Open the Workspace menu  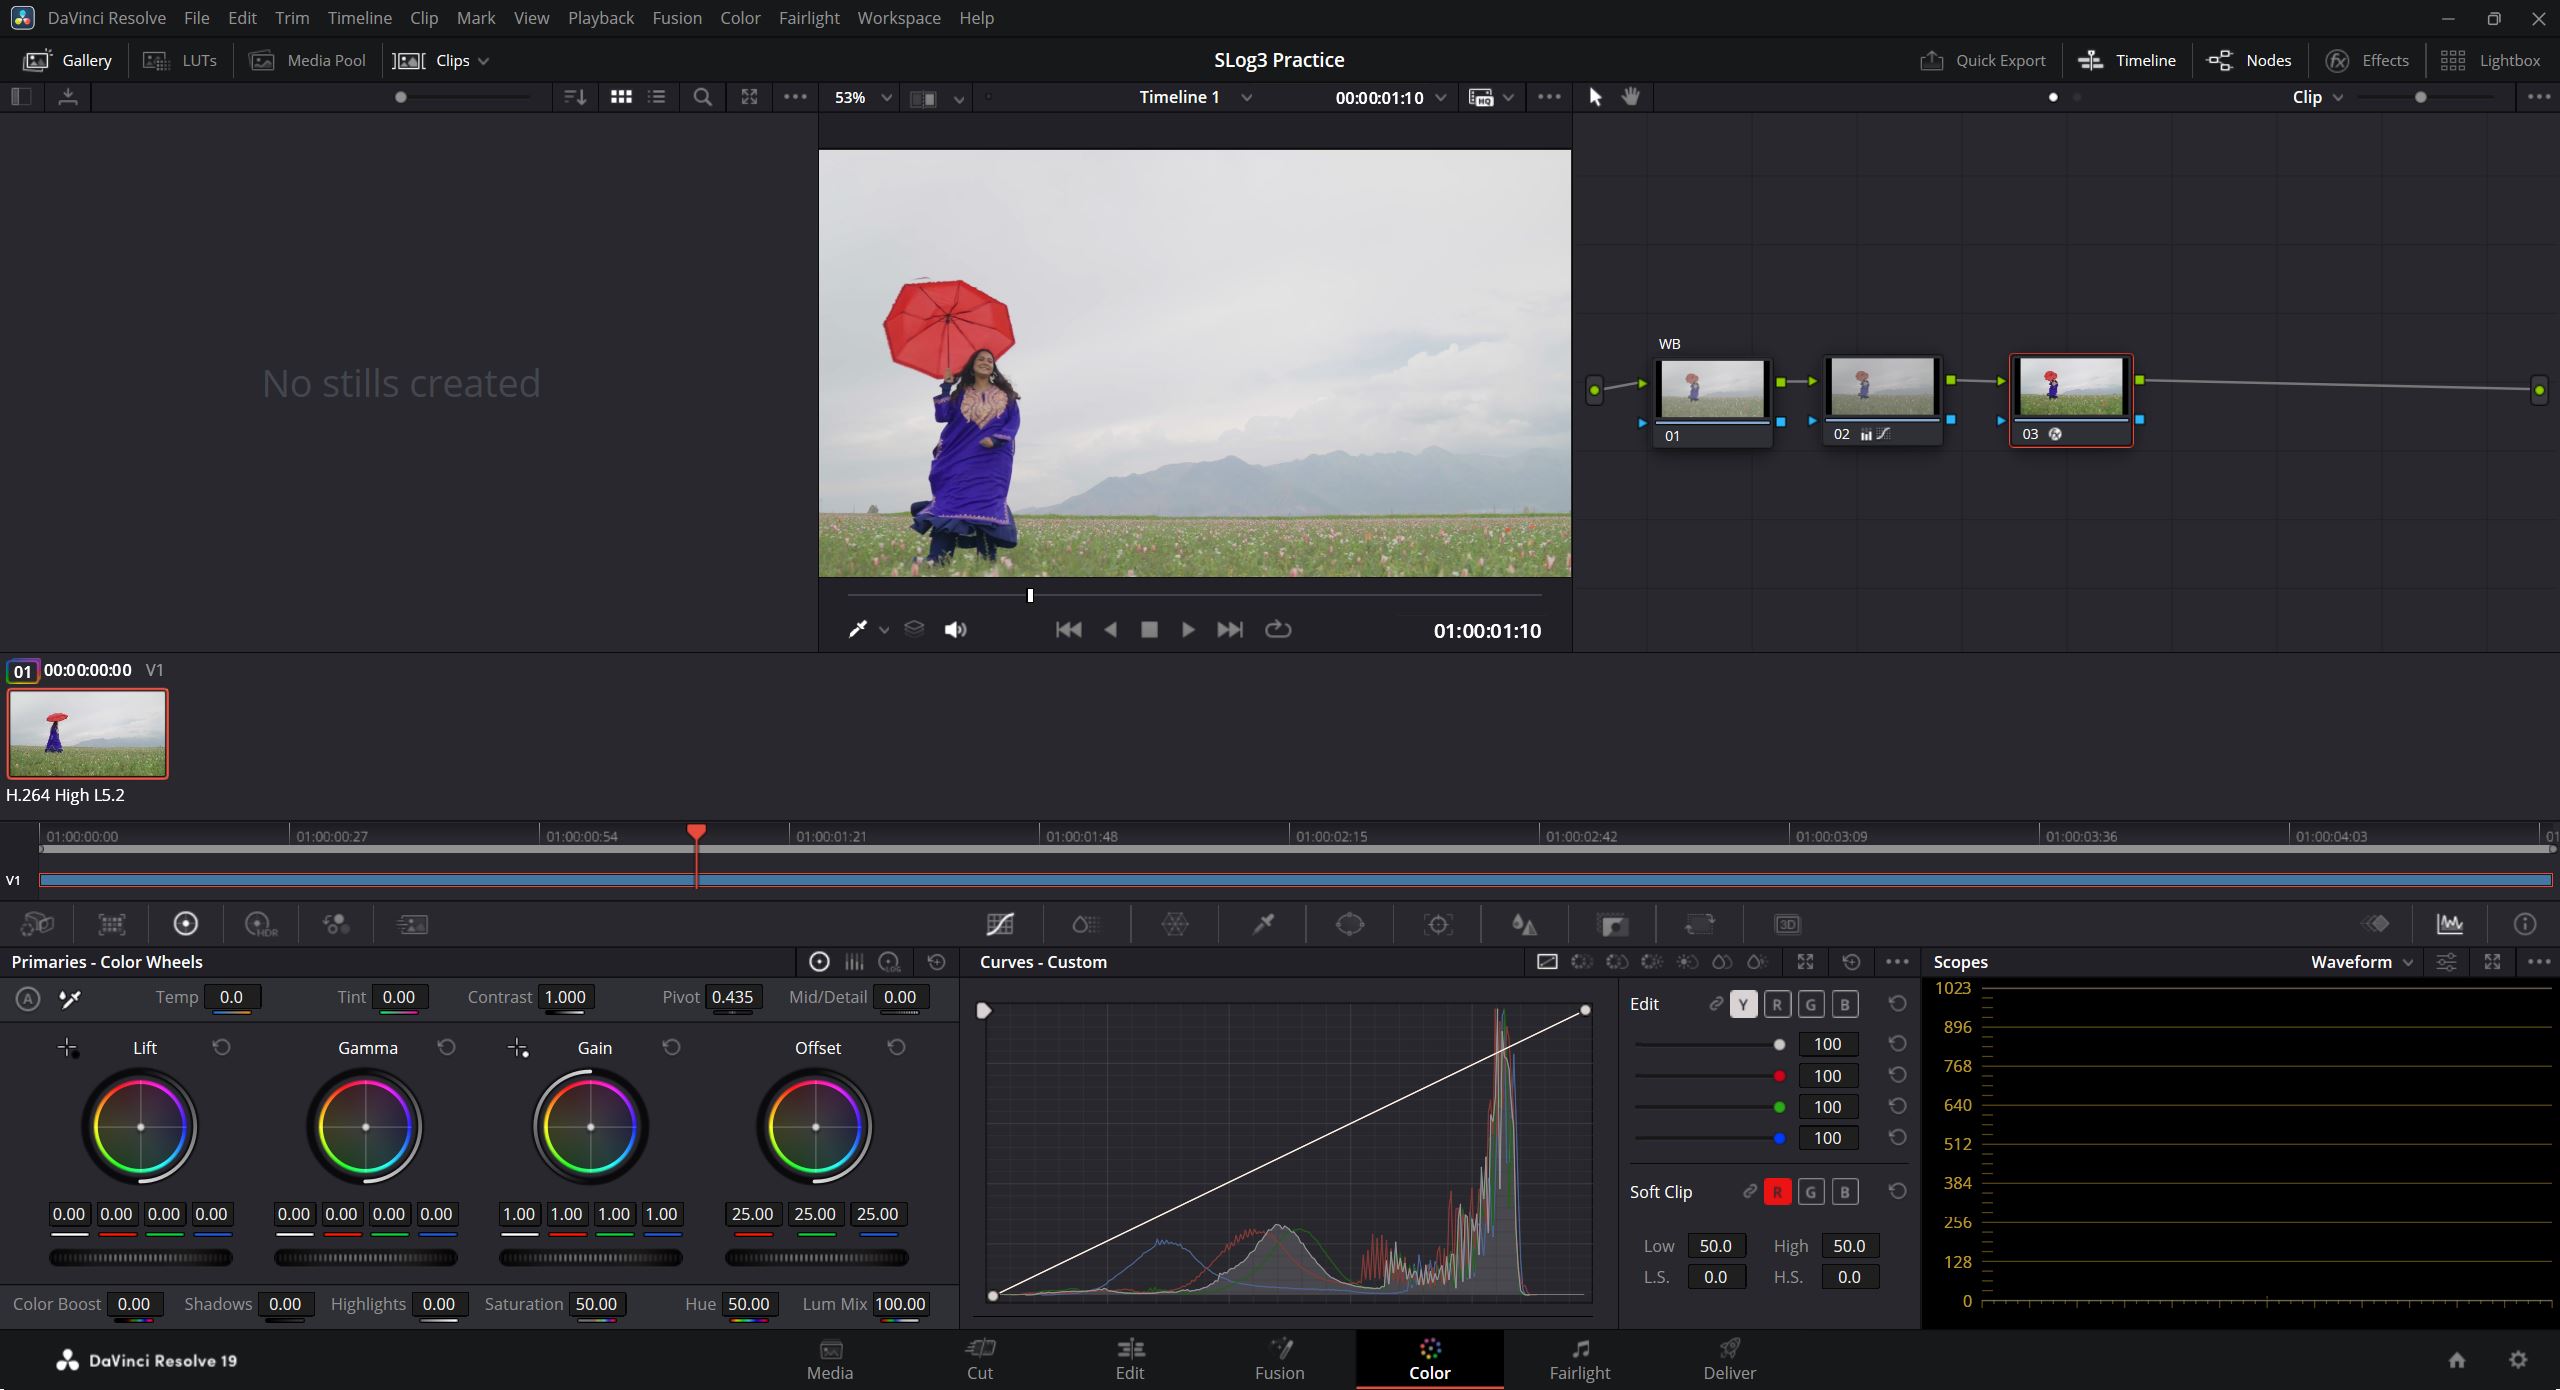[899, 18]
